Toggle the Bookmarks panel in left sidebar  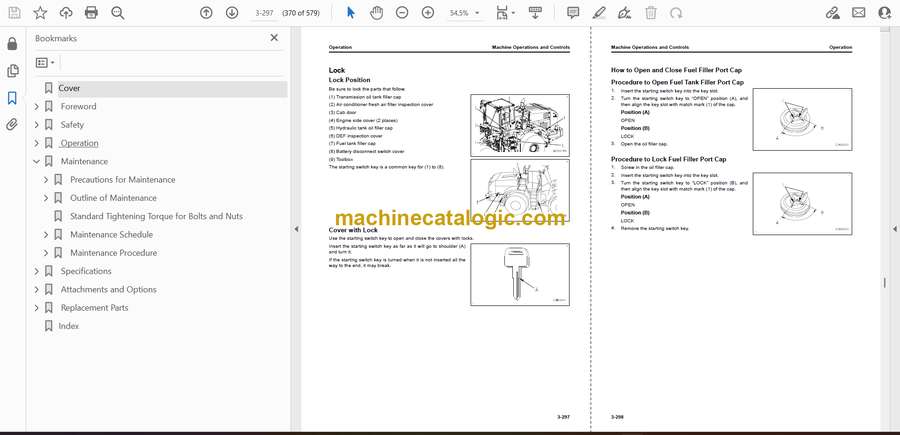point(12,98)
